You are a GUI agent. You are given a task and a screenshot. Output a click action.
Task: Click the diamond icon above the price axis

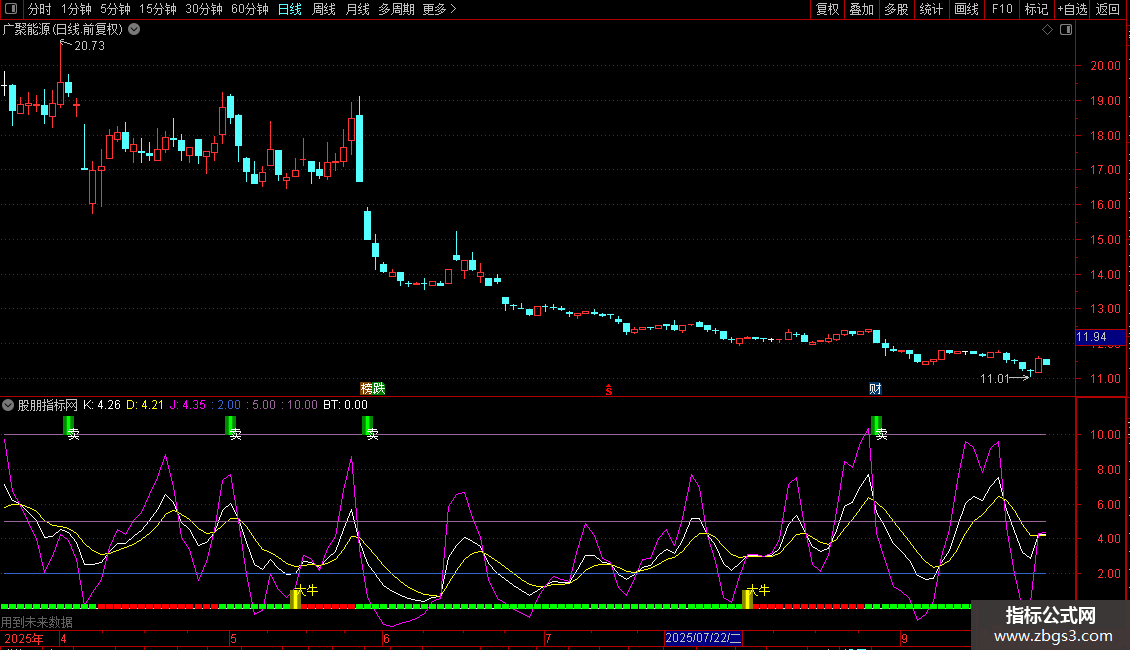[x=1047, y=30]
